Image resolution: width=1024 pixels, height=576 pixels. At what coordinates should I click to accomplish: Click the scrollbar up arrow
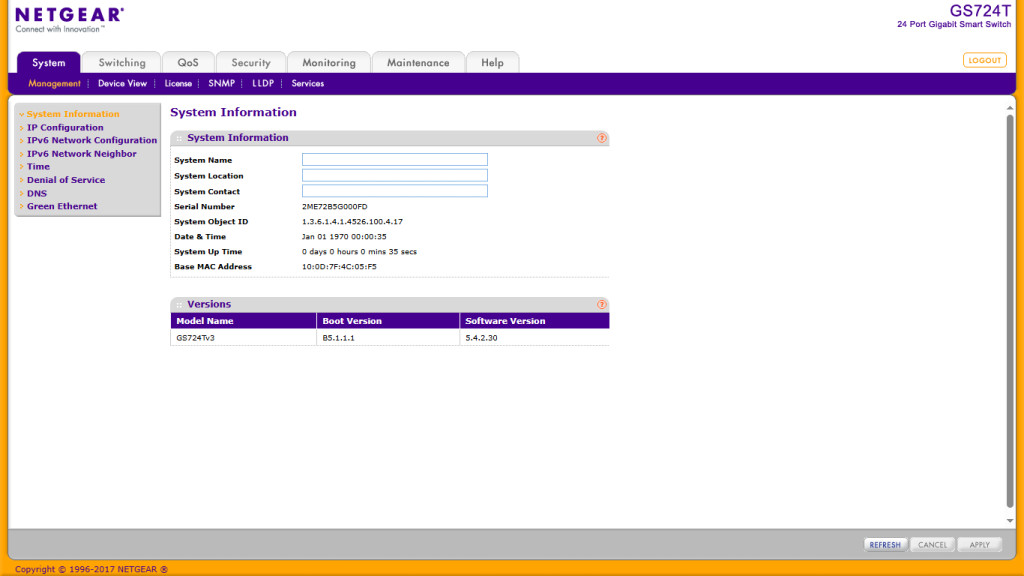click(1009, 104)
